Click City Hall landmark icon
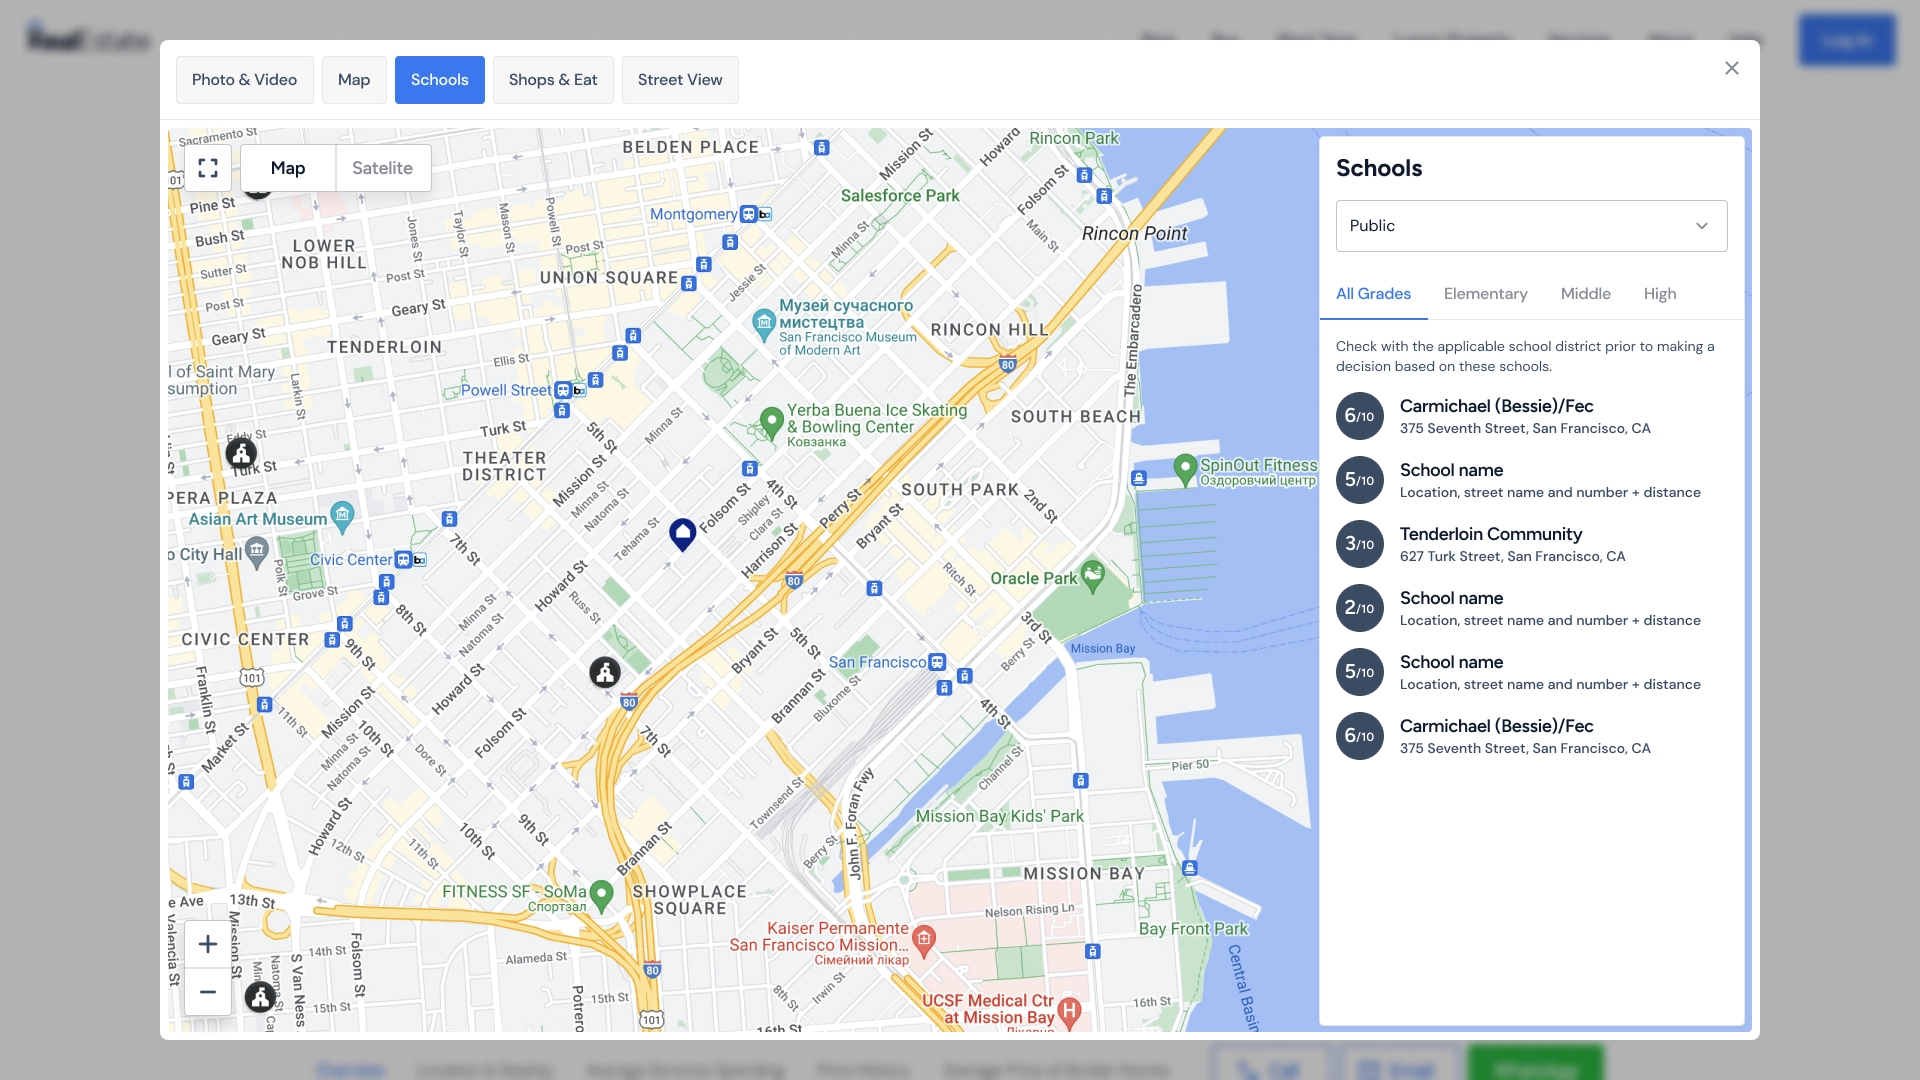Viewport: 1920px width, 1080px height. coord(257,550)
